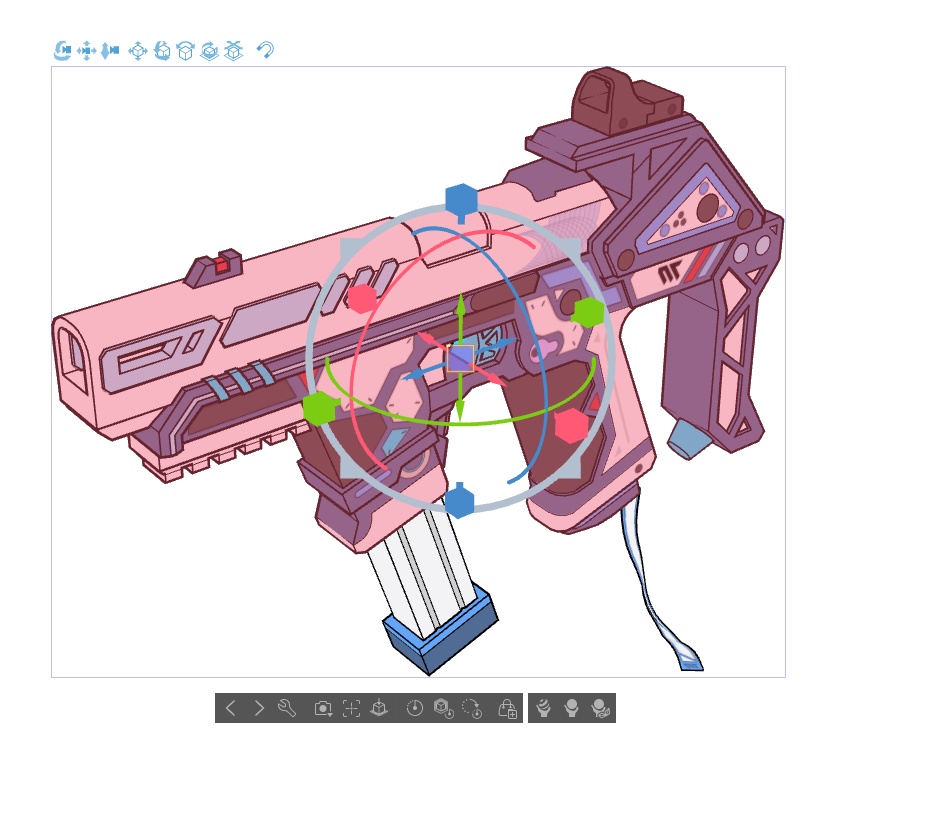The height and width of the screenshot is (814, 943).
Task: Click the cube-on-platform snap icon
Action: click(x=379, y=708)
